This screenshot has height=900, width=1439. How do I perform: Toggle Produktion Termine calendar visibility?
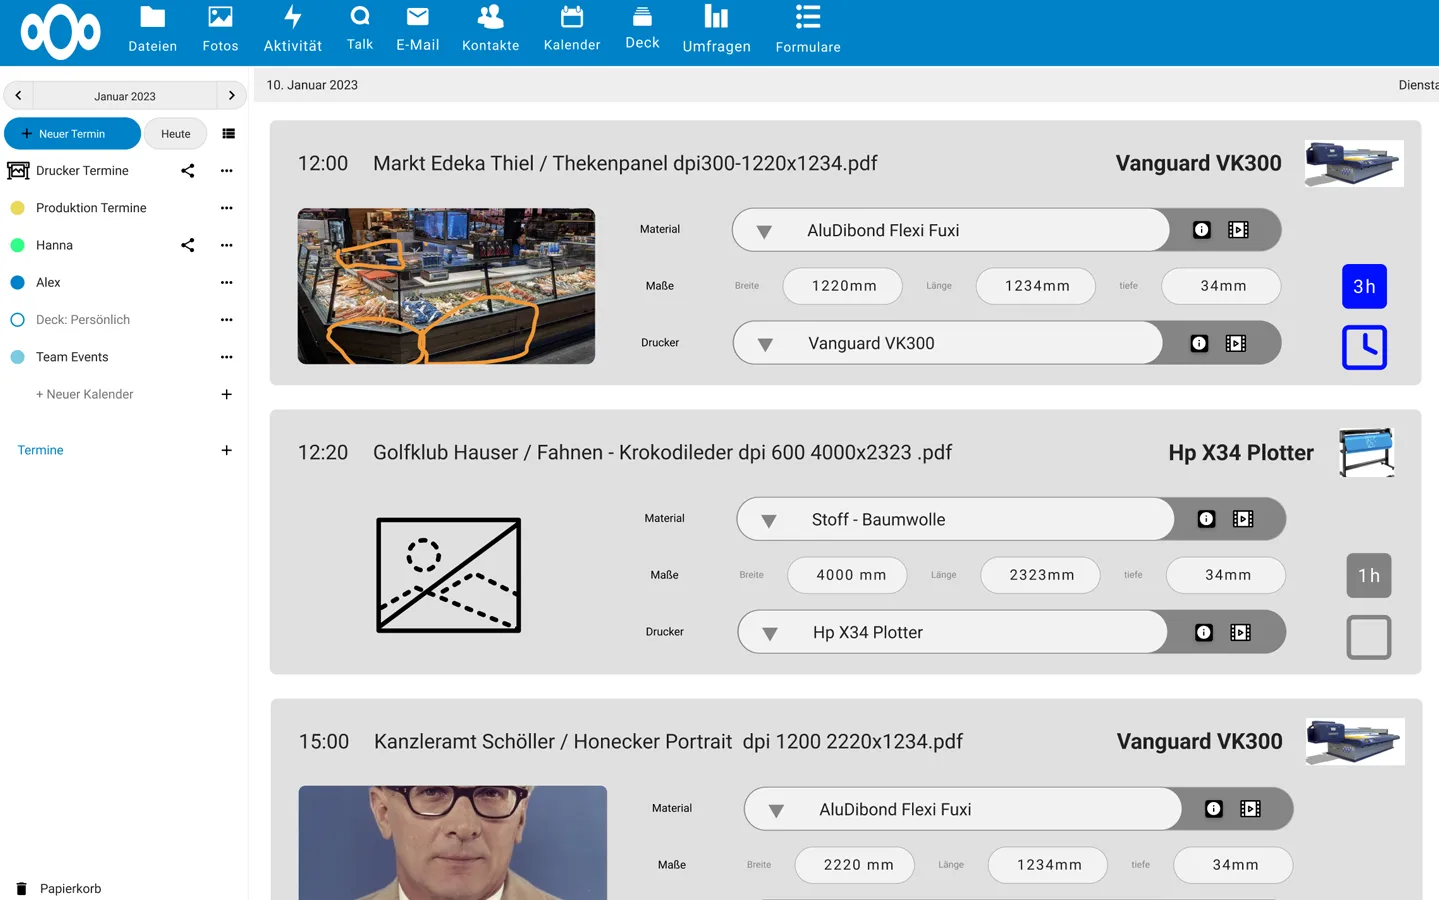[17, 208]
